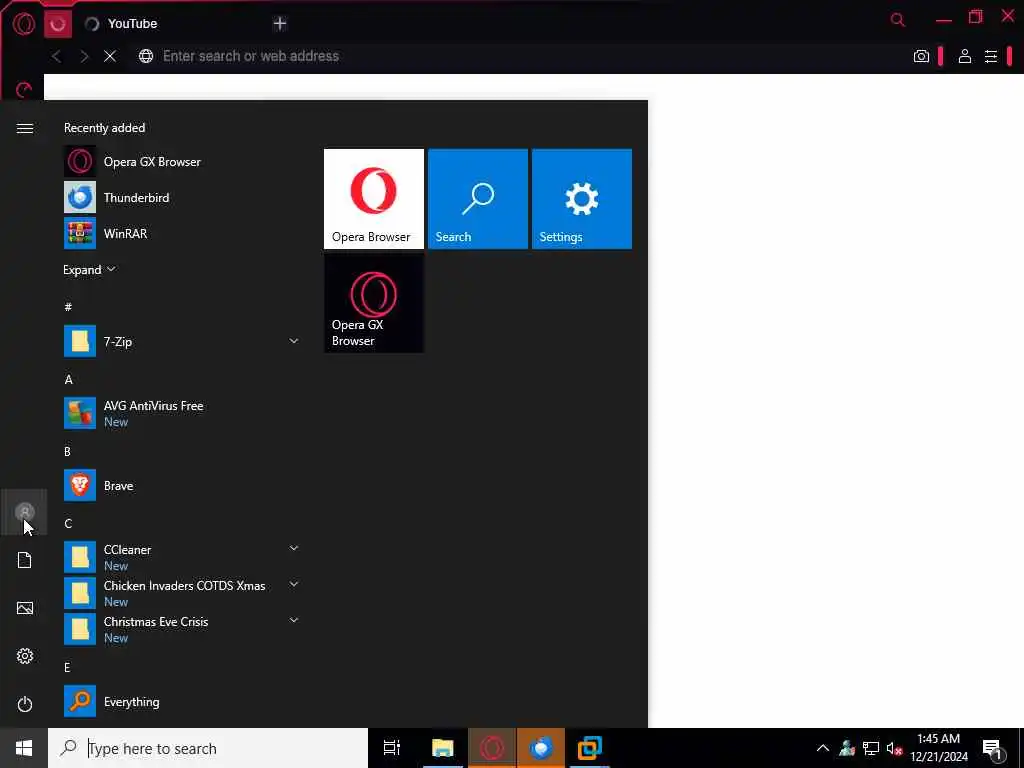Open Settings gear in Start sidebar

point(25,656)
